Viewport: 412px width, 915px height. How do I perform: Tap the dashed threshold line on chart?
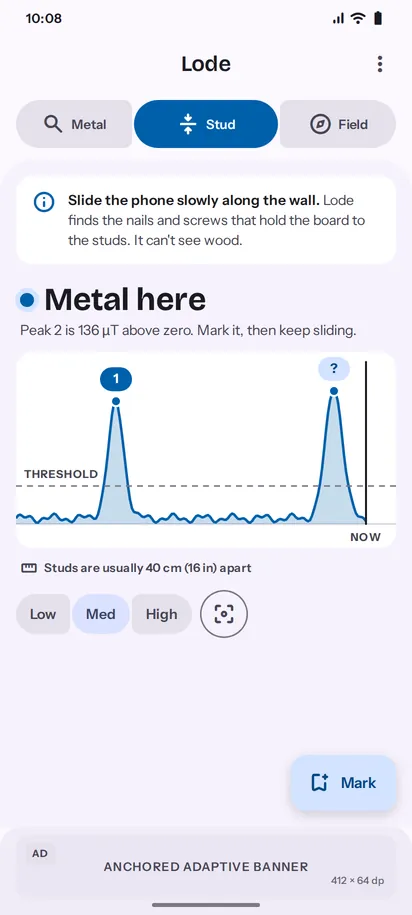click(206, 486)
